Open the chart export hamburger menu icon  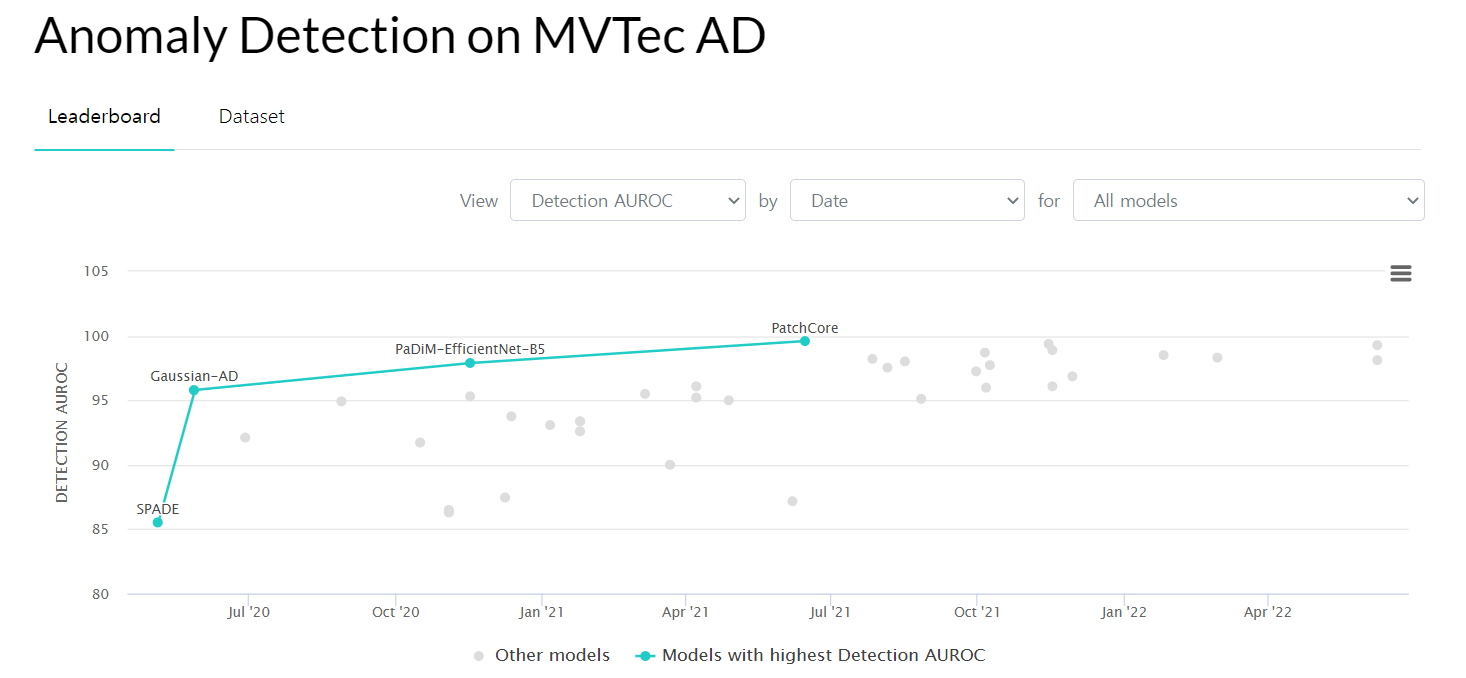[1400, 272]
